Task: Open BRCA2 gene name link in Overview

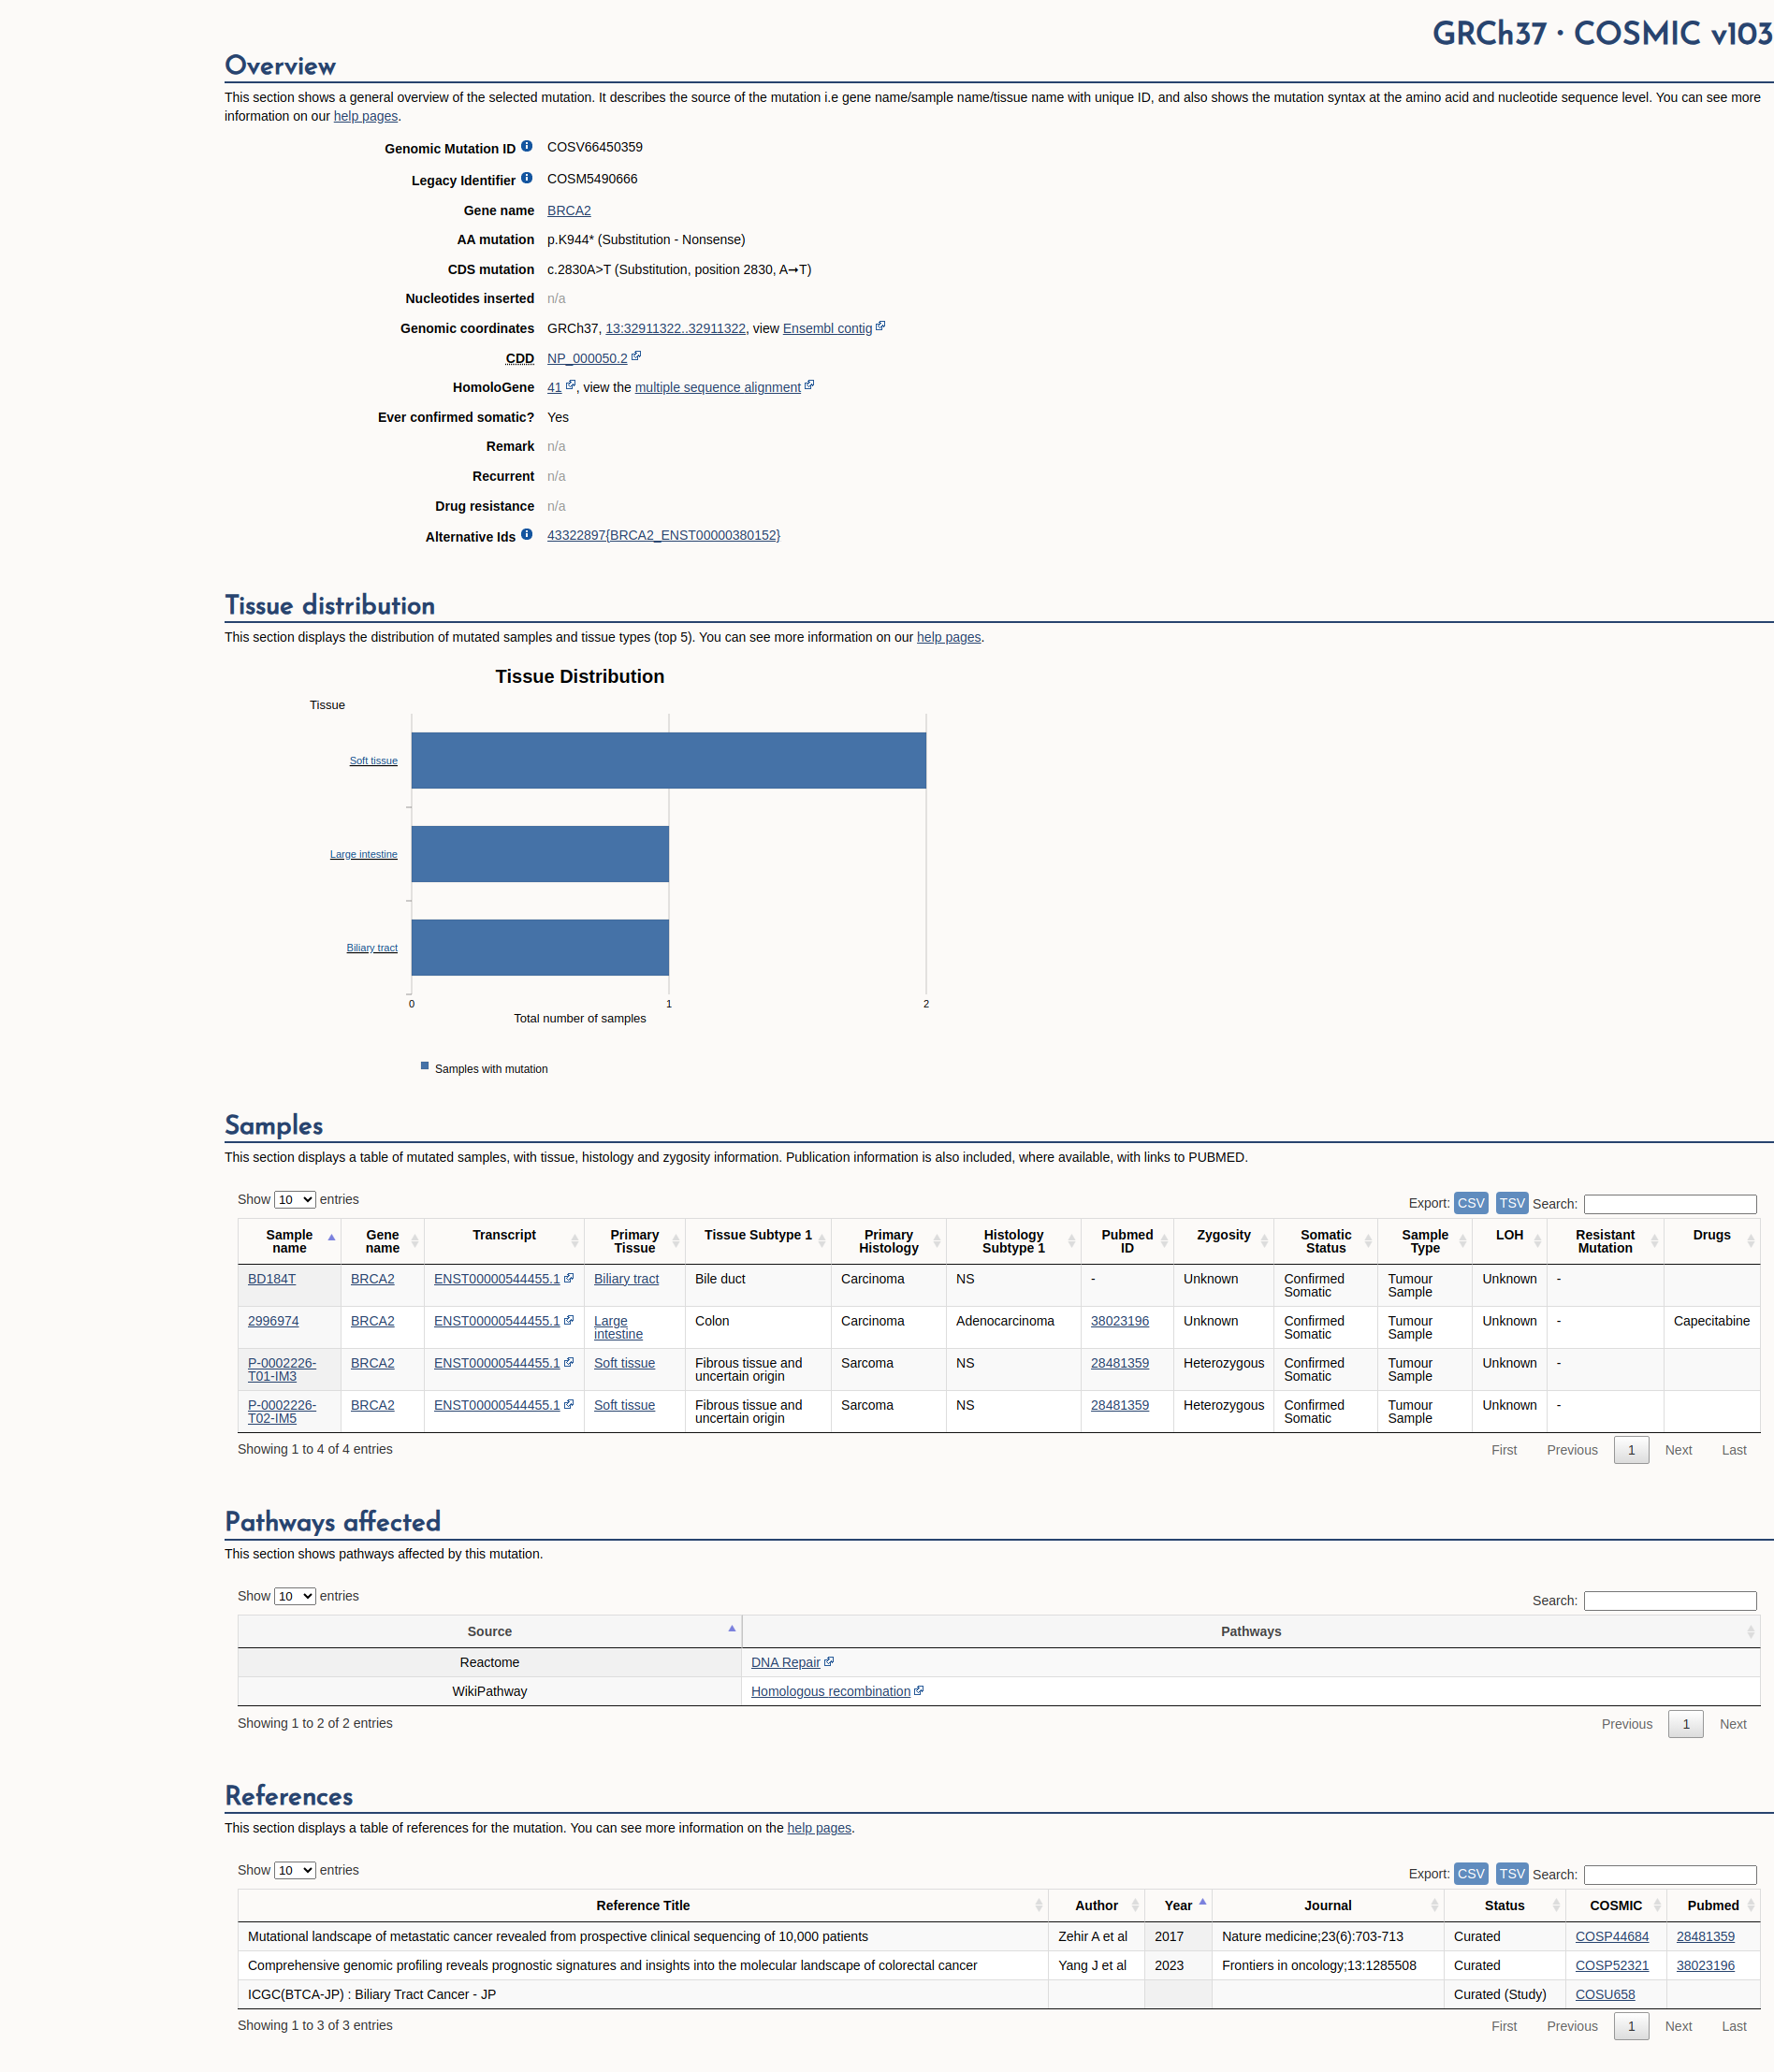Action: [569, 210]
